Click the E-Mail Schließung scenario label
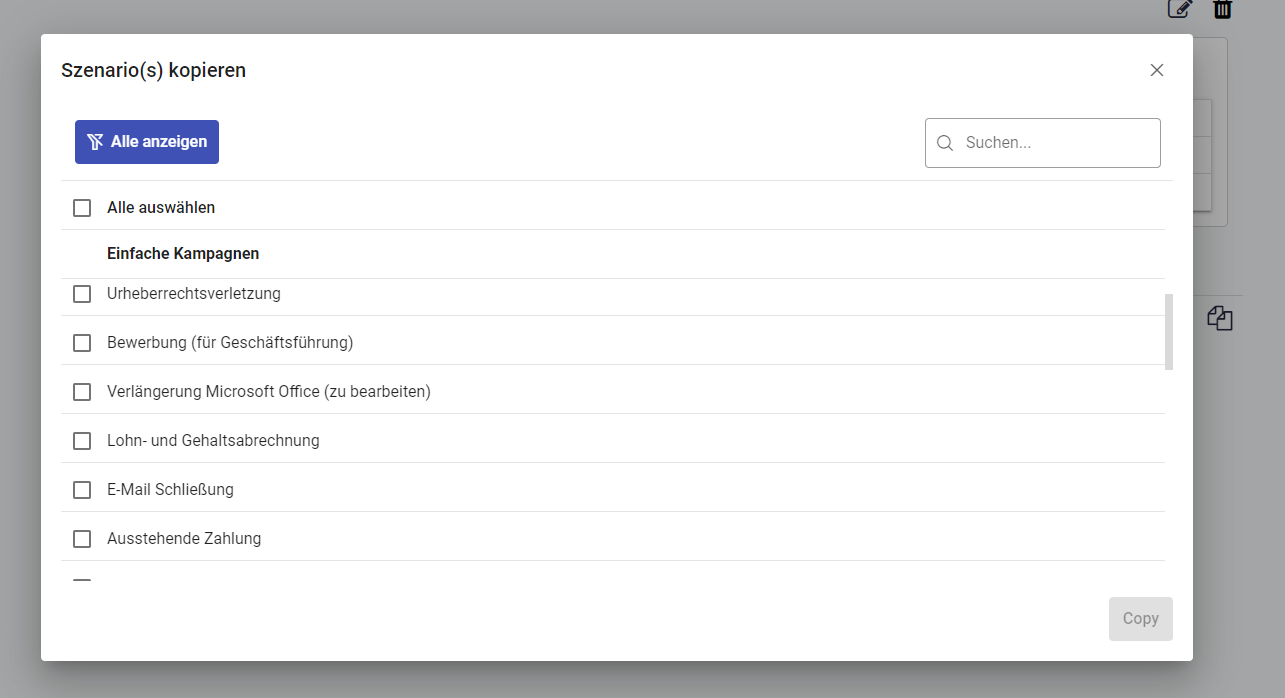The height and width of the screenshot is (698, 1285). (170, 490)
